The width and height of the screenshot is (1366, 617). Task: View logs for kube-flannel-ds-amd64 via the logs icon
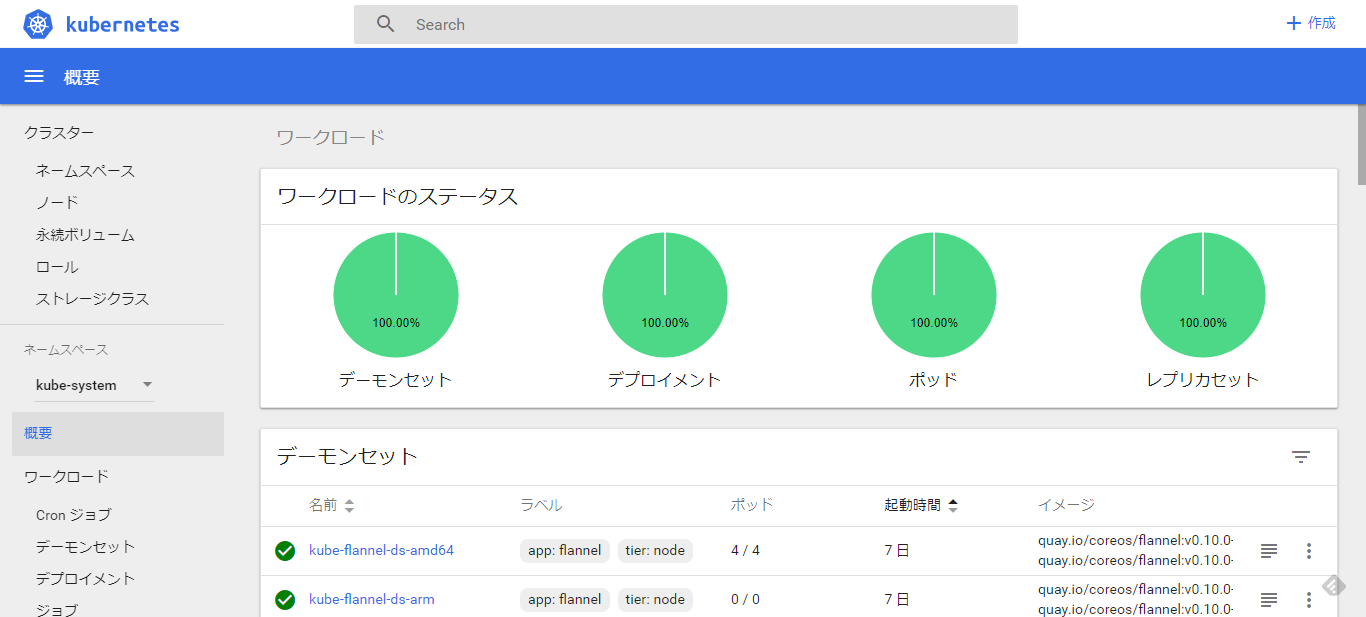coord(1268,550)
